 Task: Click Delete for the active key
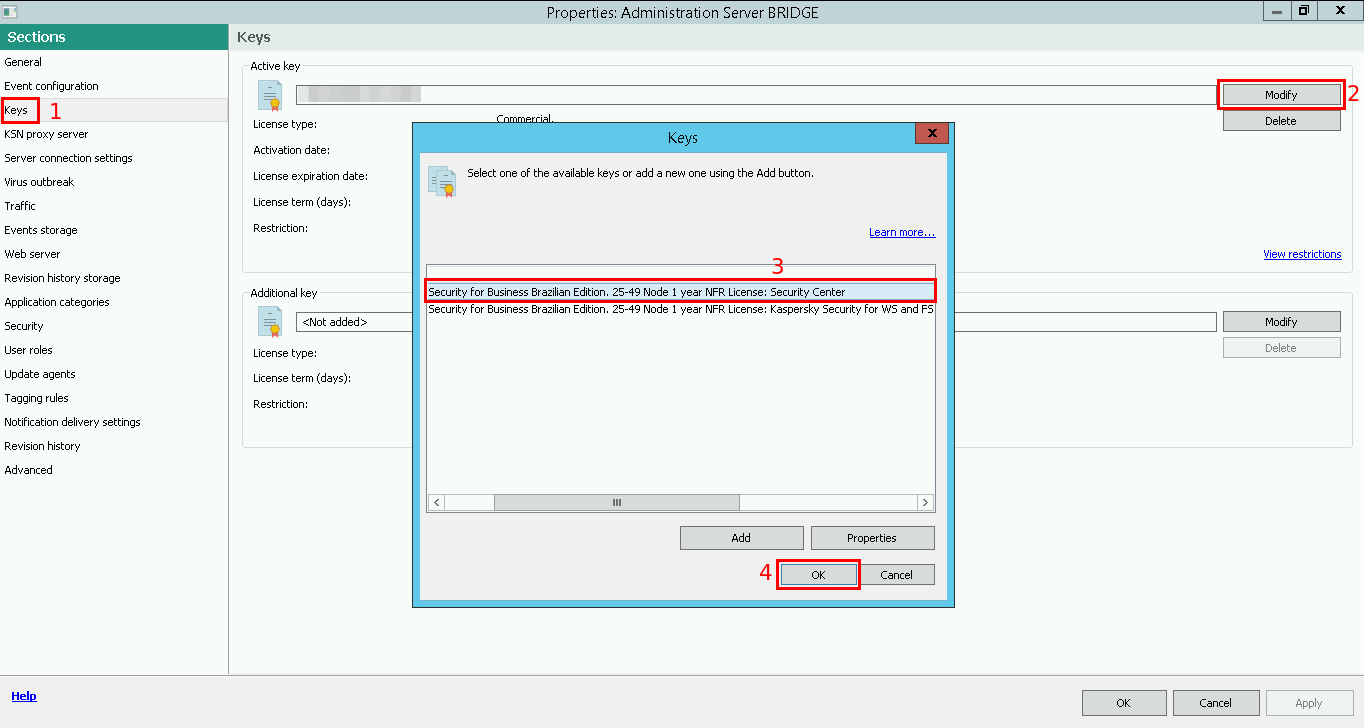(x=1281, y=121)
